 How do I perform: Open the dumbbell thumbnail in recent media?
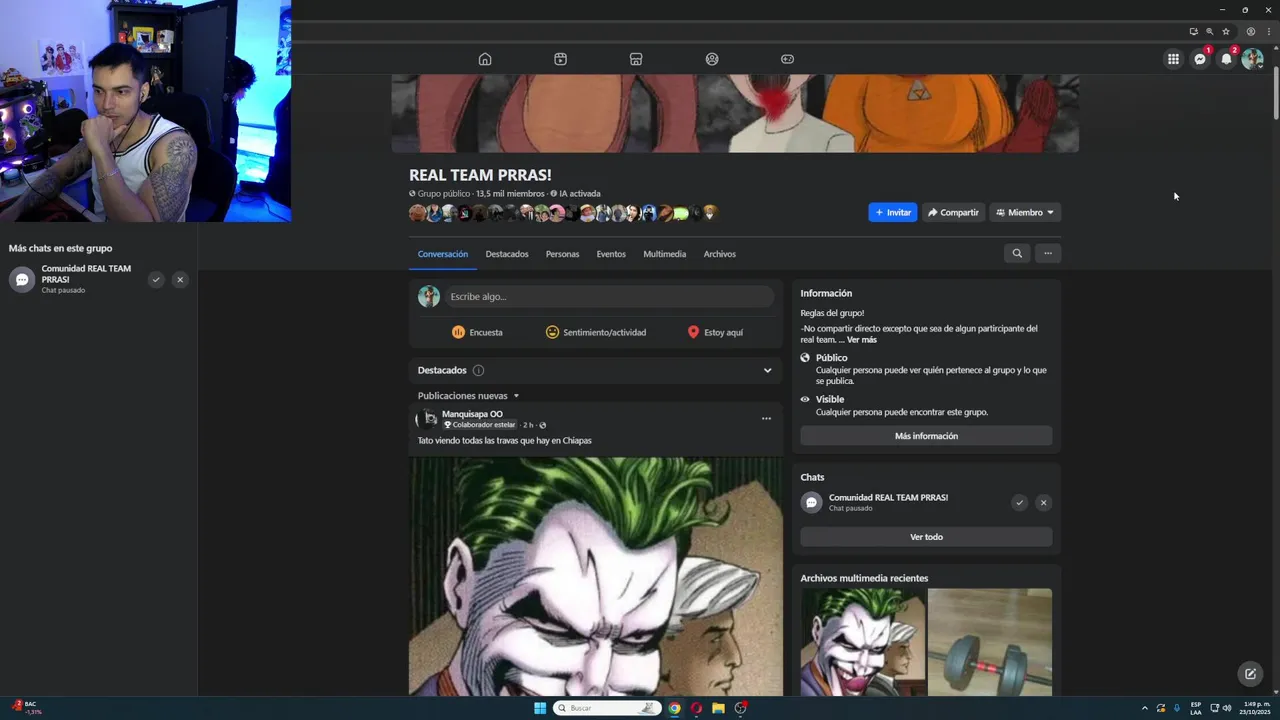click(989, 642)
